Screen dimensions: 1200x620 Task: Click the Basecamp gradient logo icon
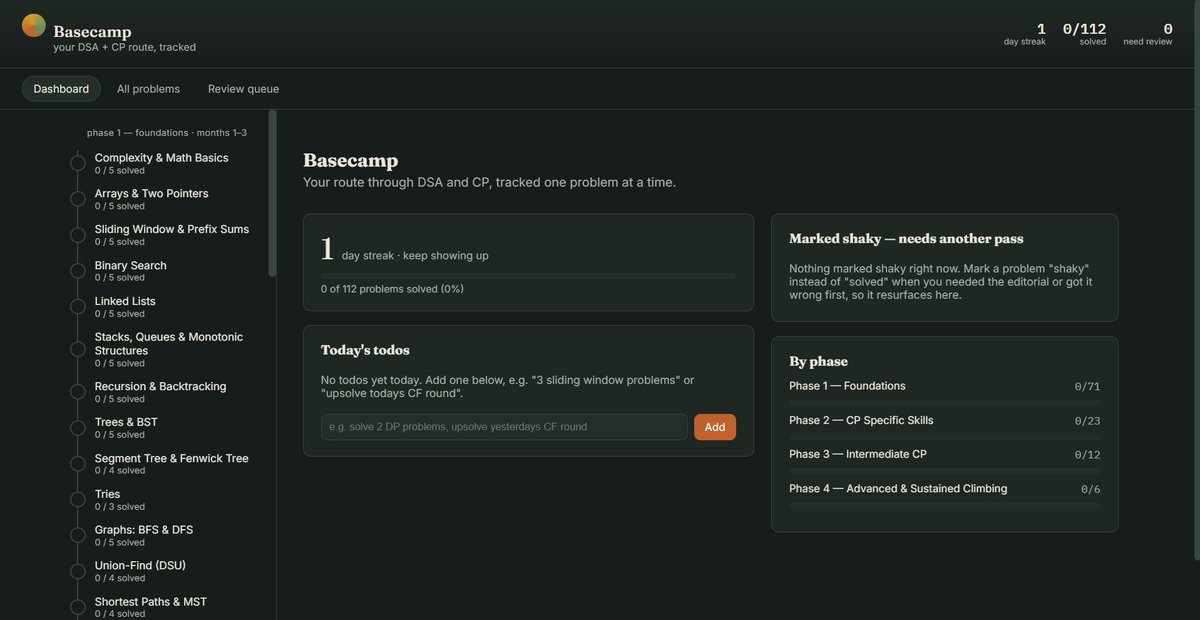34,25
